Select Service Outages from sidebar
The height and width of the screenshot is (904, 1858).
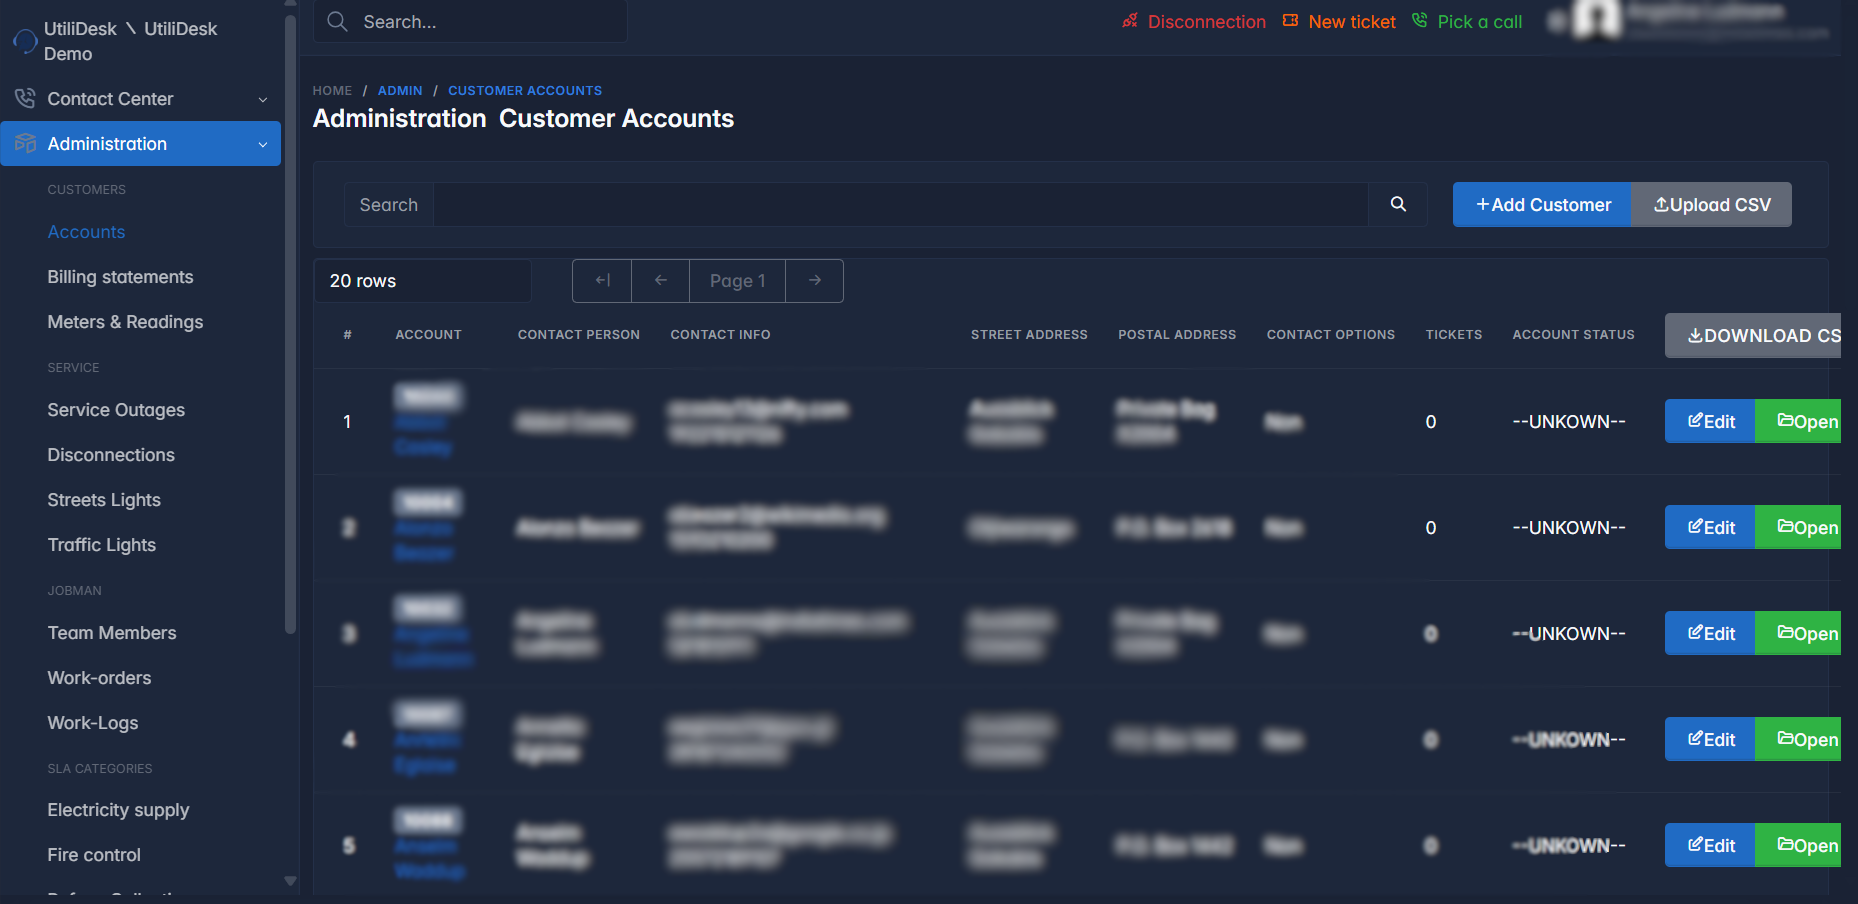point(116,410)
